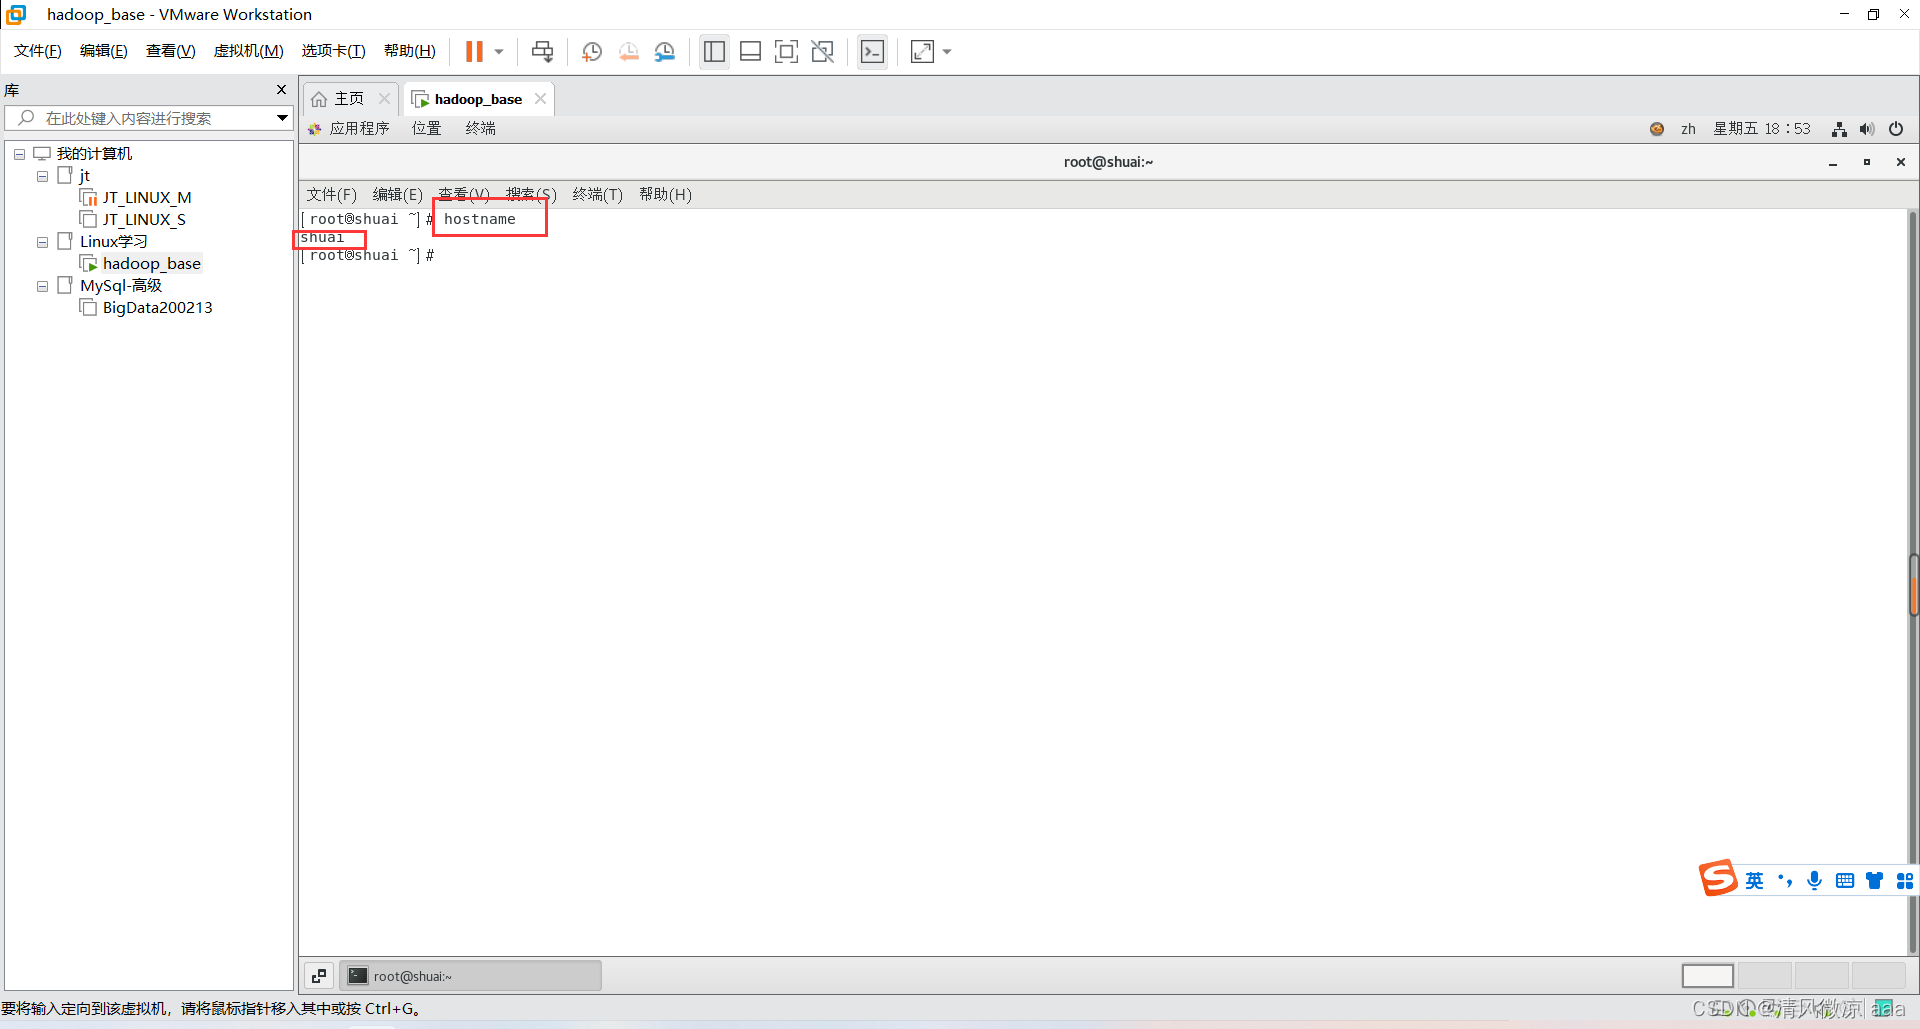Viewport: 1920px width, 1029px height.
Task: Collapse the Linux学习 folder node
Action: [42, 242]
